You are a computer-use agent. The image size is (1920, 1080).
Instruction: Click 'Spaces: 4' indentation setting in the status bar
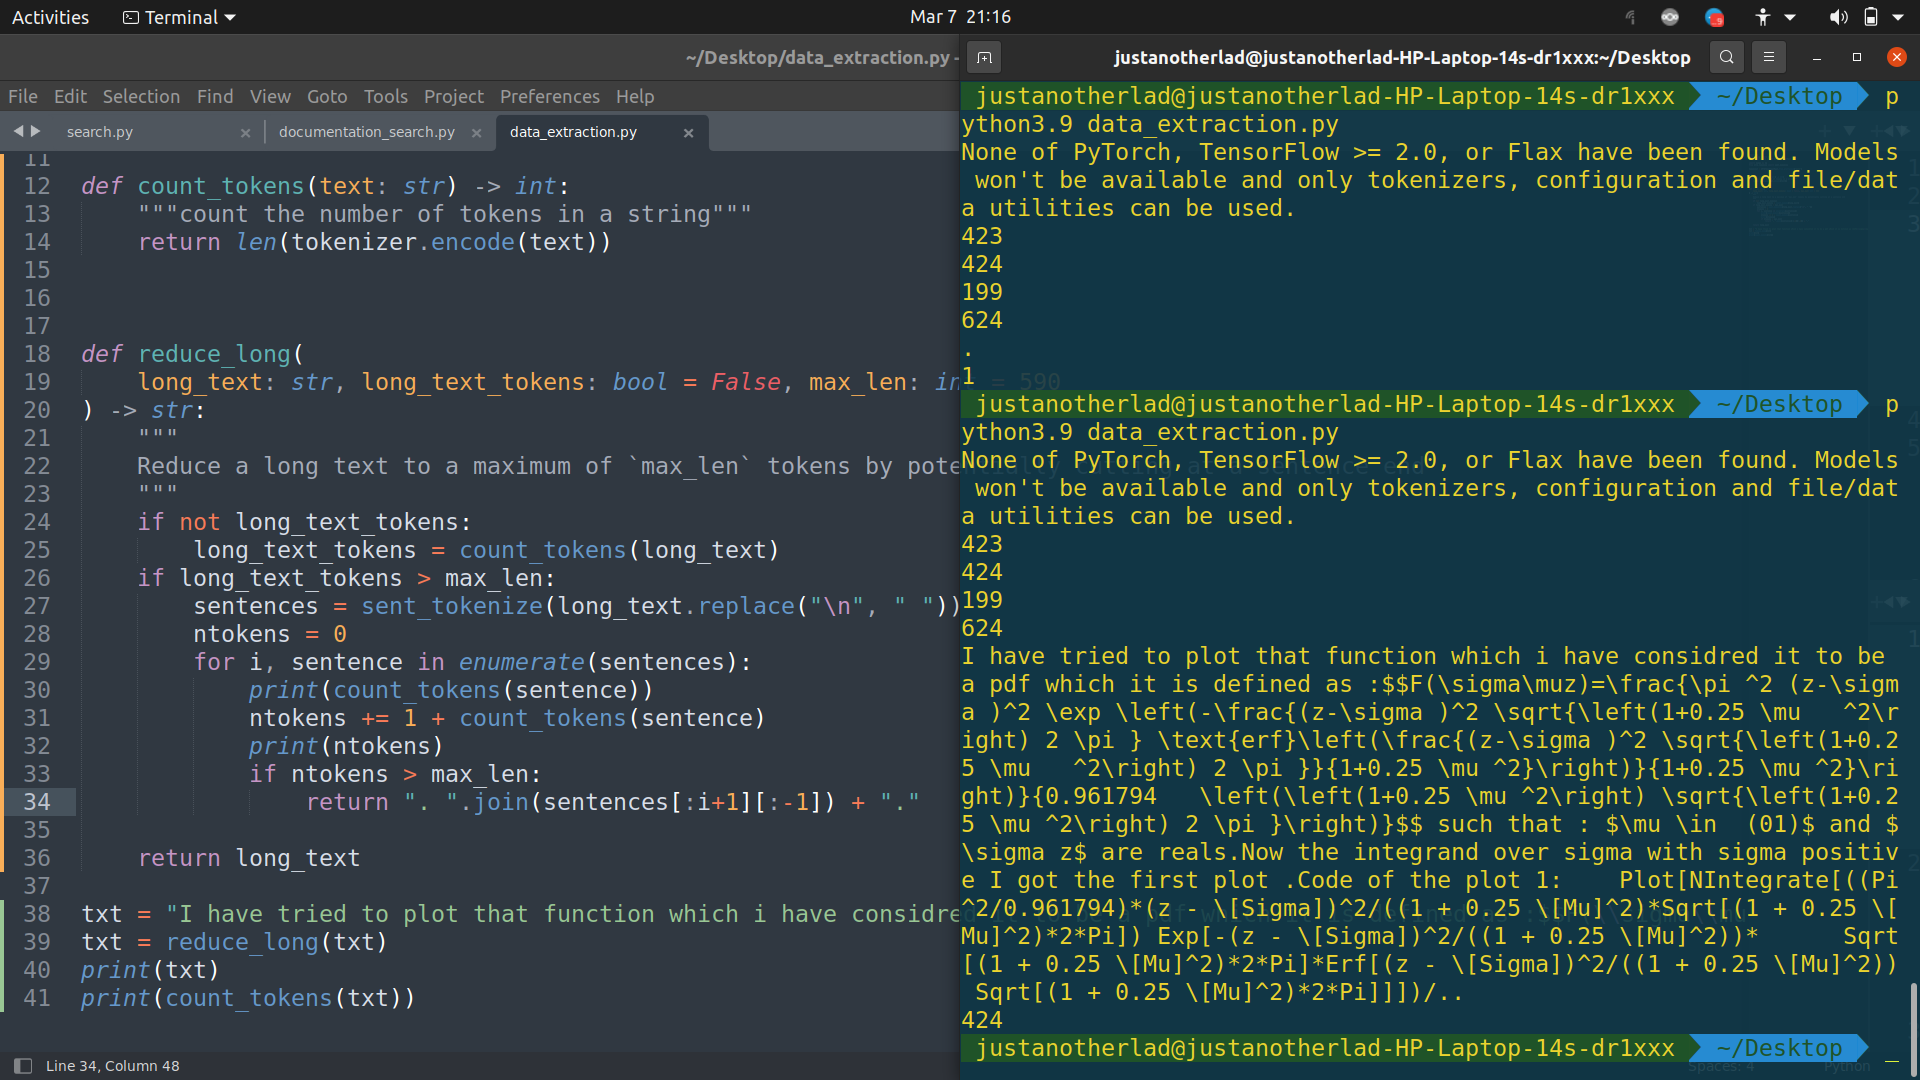point(1723,1067)
